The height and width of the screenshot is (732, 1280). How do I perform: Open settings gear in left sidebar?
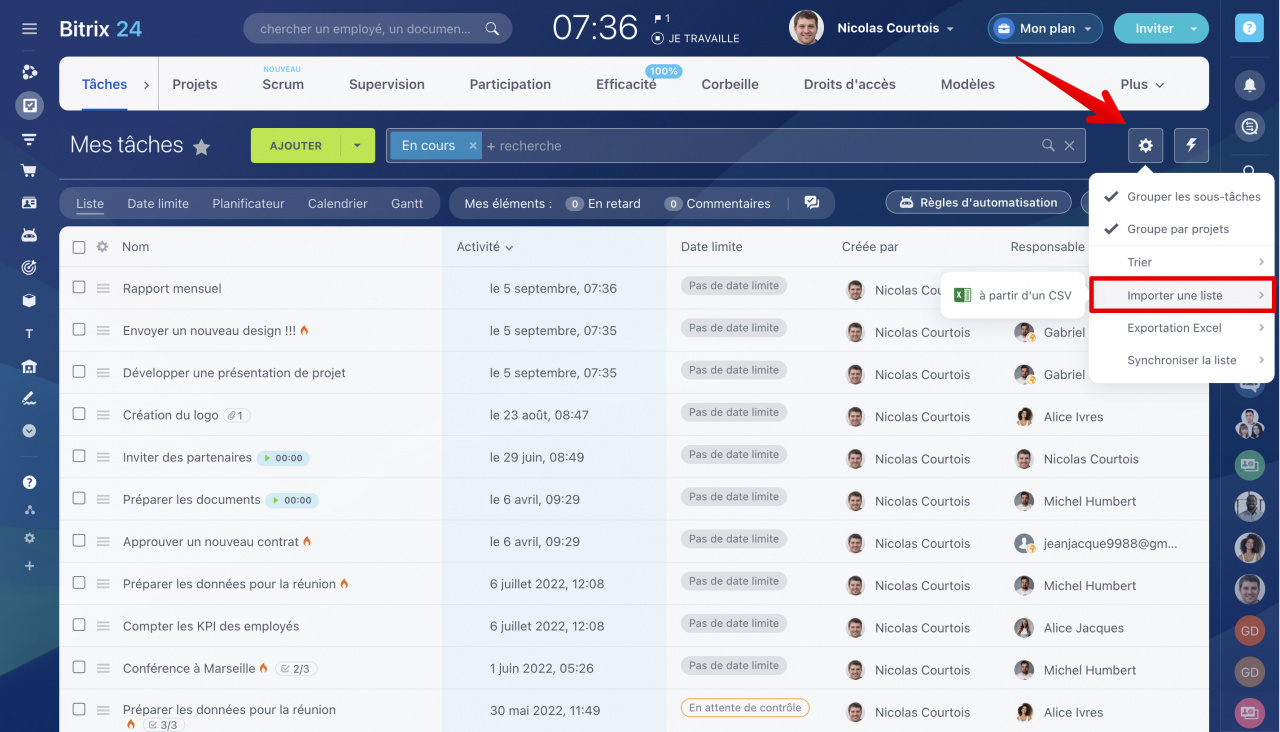29,538
